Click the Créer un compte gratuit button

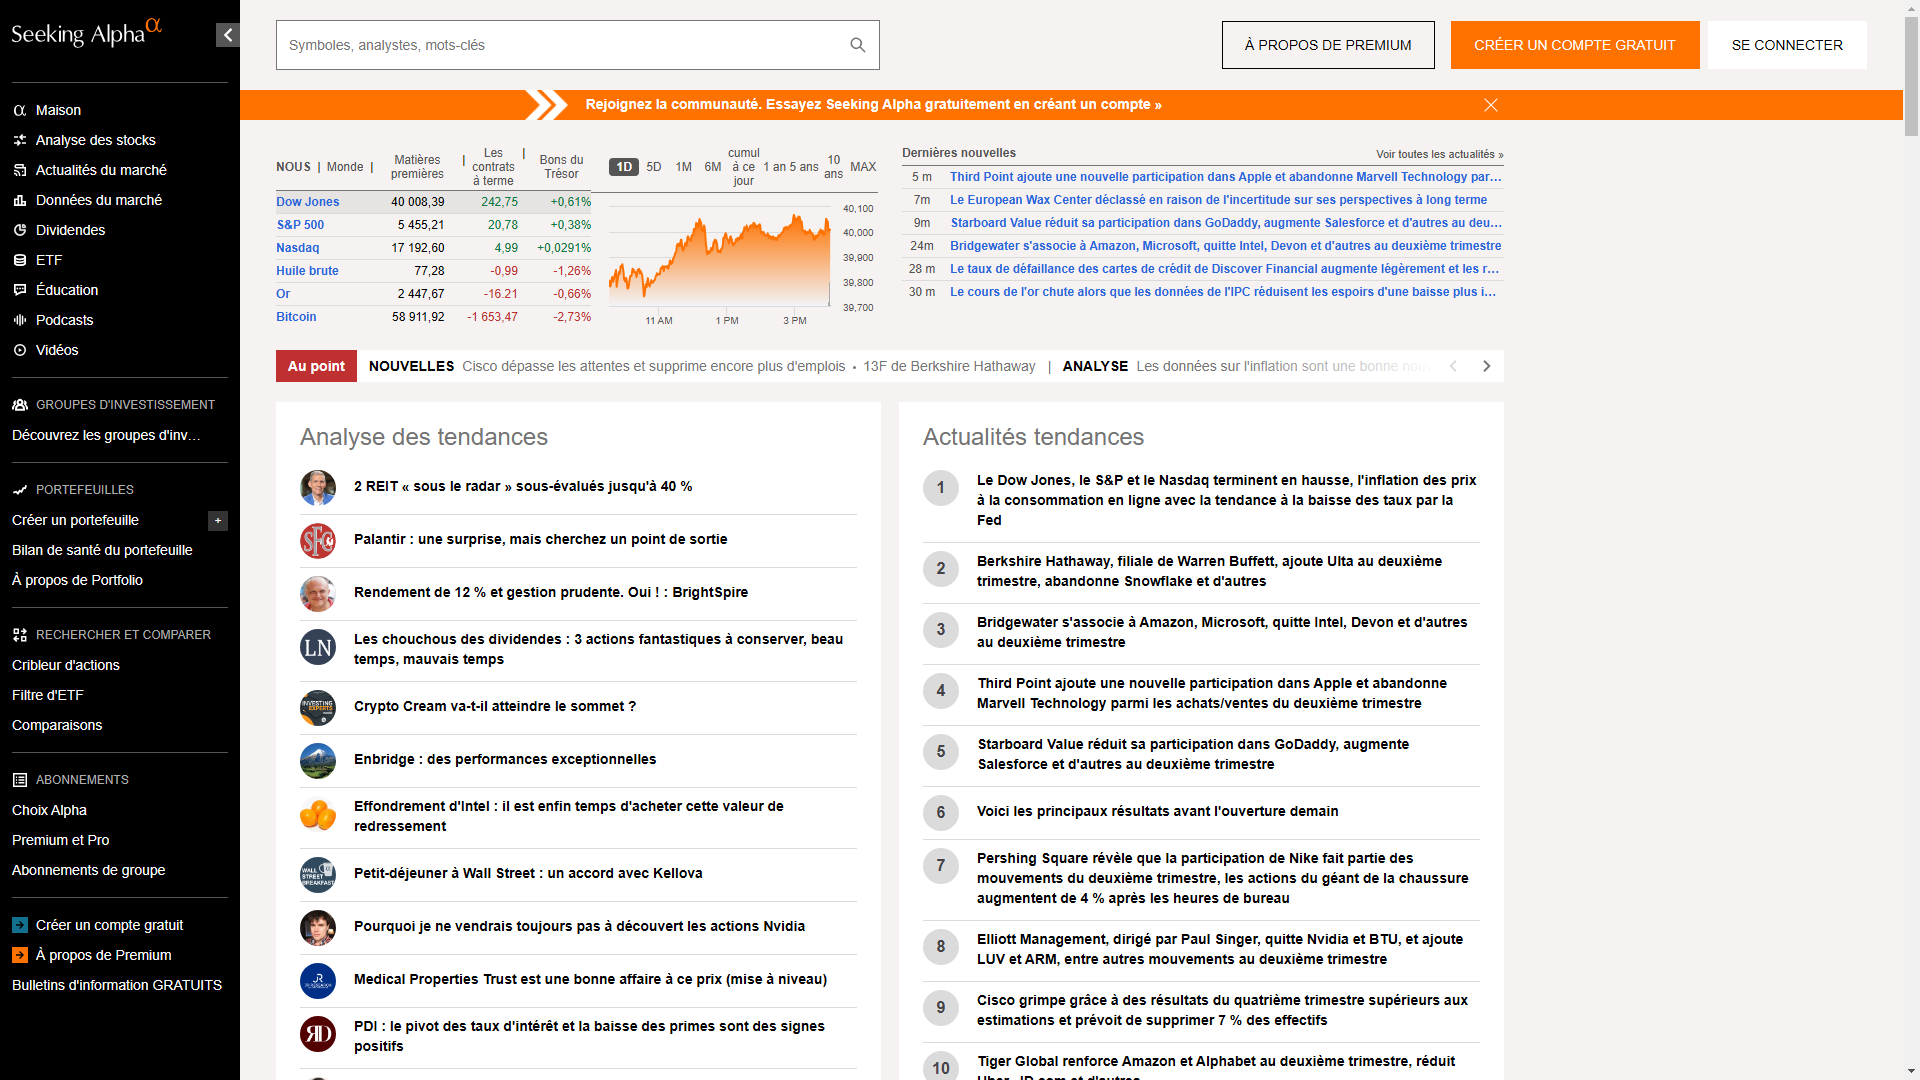point(1574,45)
